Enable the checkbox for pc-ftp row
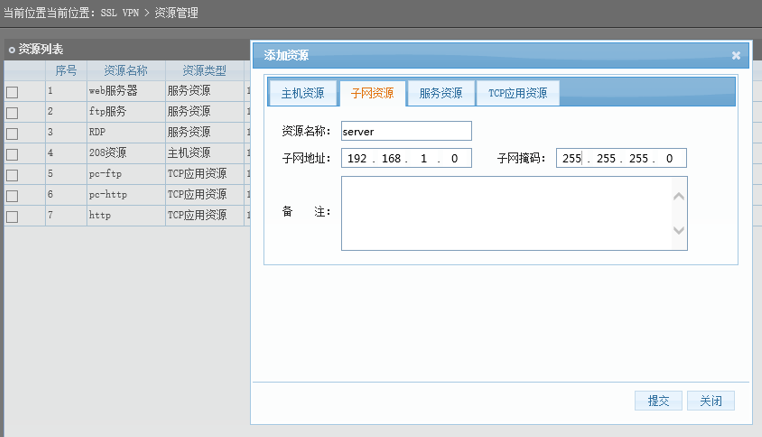Screen dimensions: 762x437 point(12,175)
